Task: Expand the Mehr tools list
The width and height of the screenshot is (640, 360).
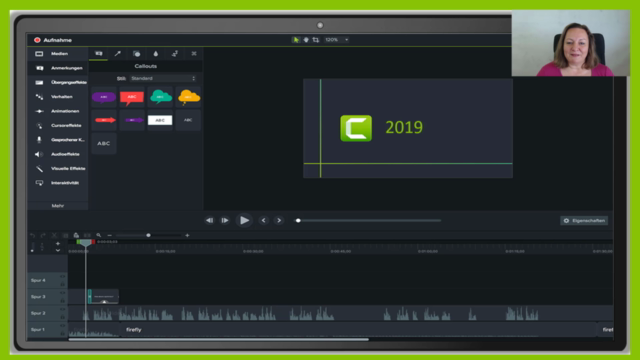Action: pos(58,206)
